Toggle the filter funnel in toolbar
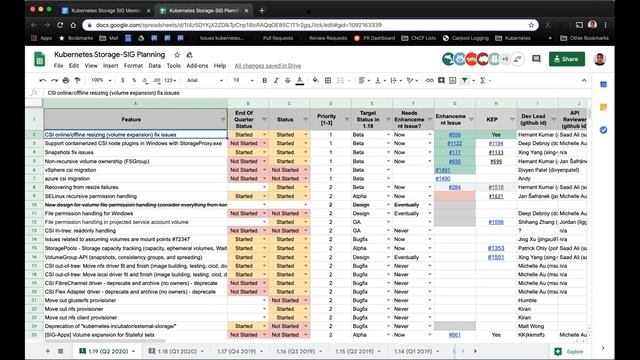Screen dimensions: 640x360 464,80
